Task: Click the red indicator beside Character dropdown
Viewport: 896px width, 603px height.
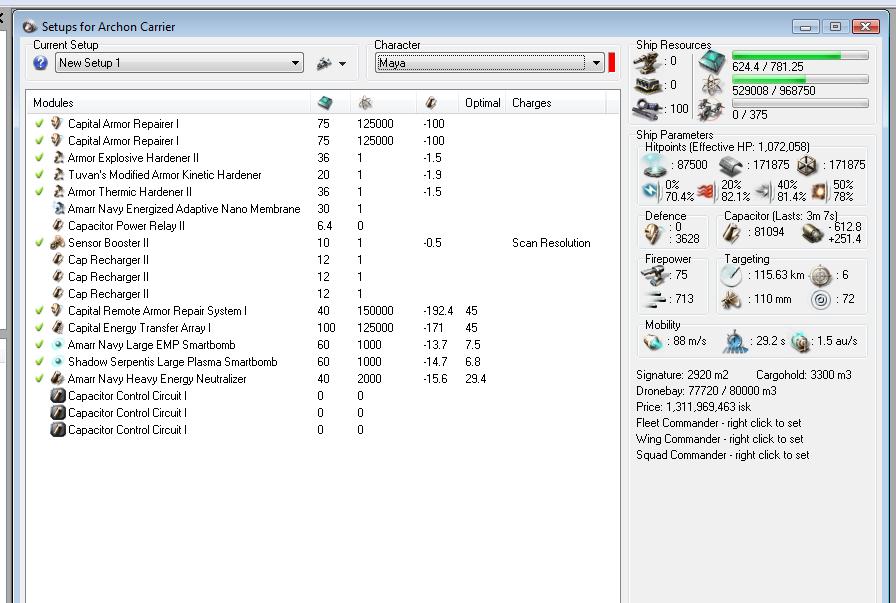Action: (x=611, y=62)
